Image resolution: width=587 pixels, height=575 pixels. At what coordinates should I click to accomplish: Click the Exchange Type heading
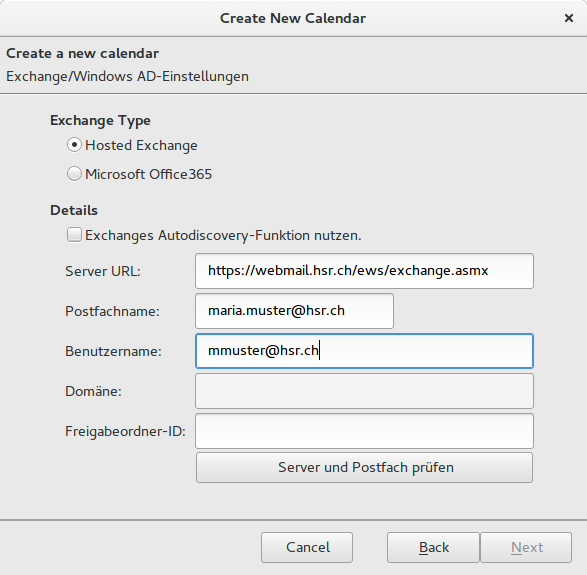click(100, 121)
